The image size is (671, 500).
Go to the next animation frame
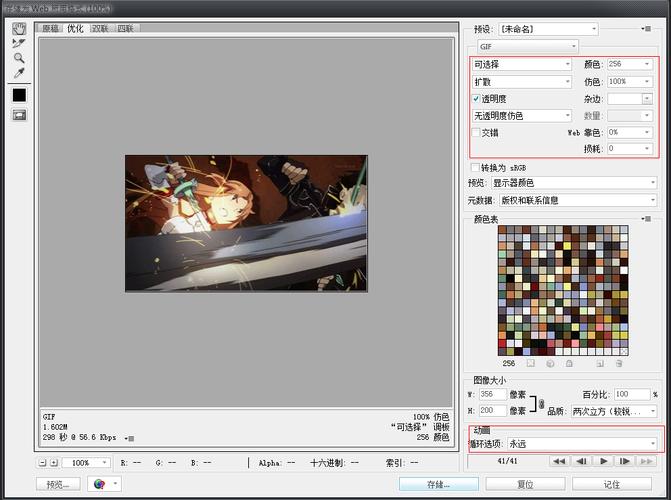pyautogui.click(x=625, y=461)
